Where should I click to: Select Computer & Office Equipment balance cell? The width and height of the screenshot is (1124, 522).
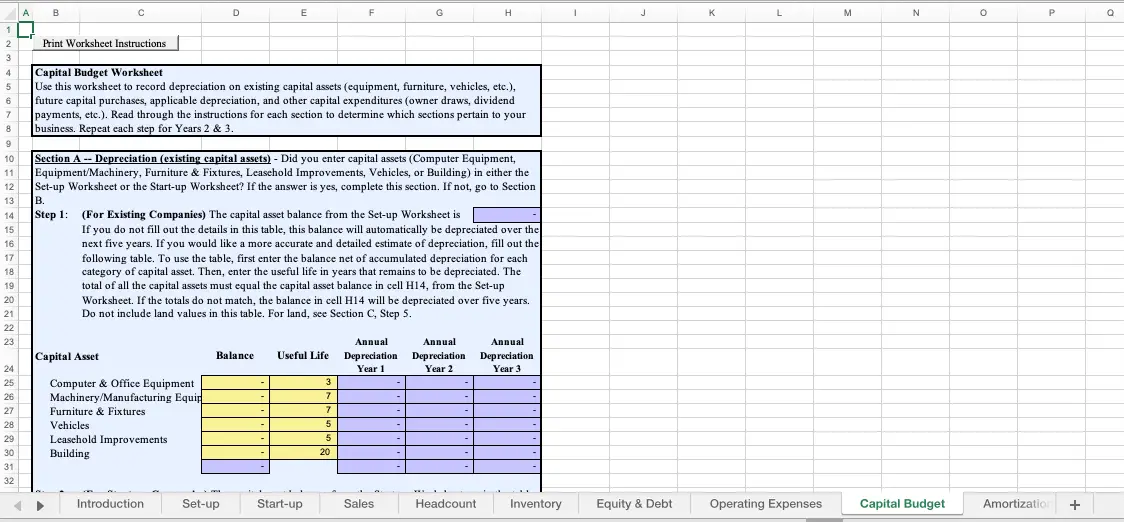pos(236,383)
